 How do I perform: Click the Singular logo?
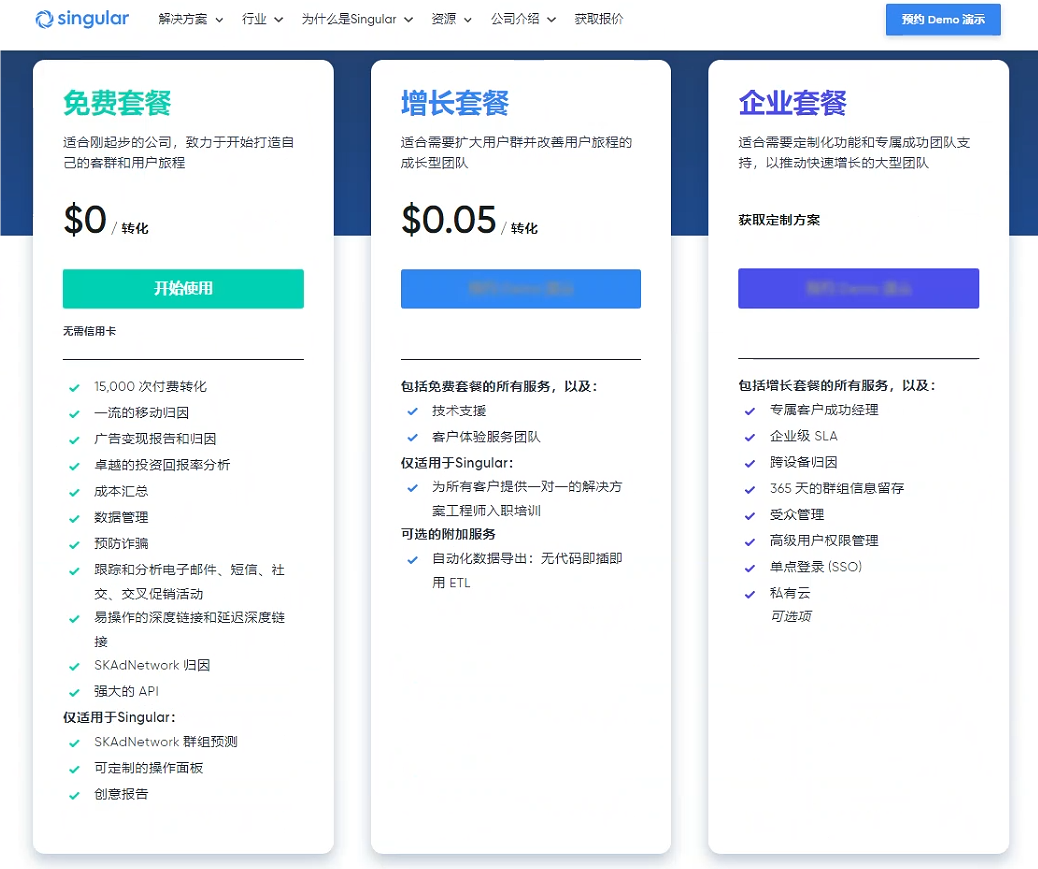point(82,19)
